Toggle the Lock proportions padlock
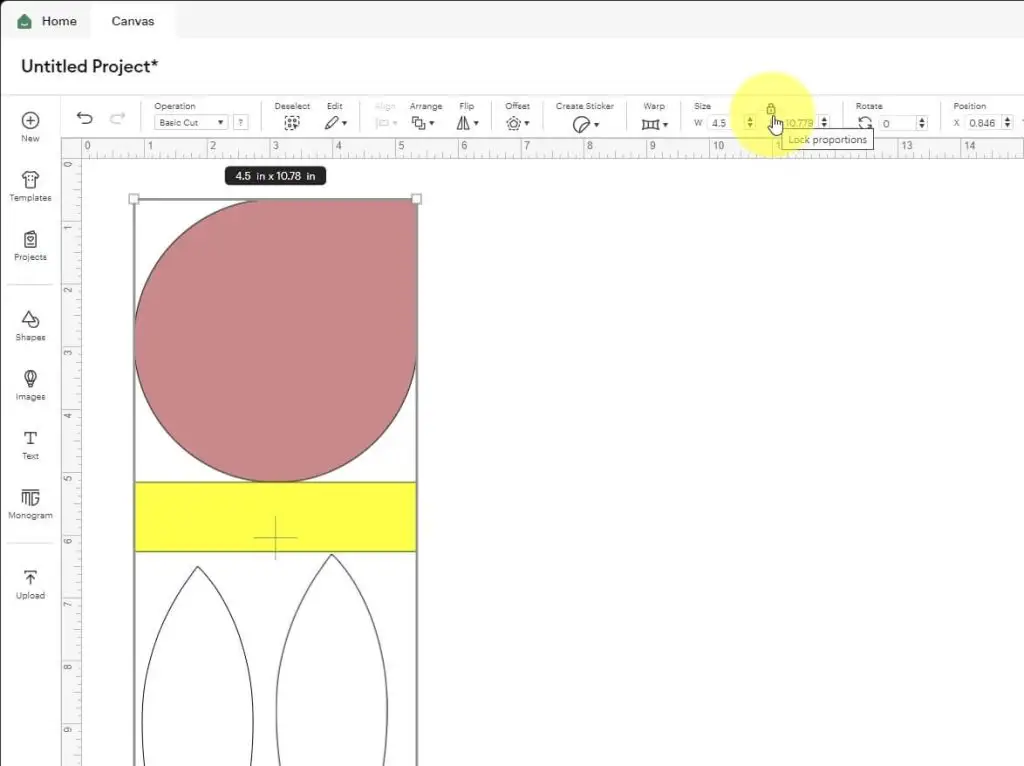This screenshot has width=1024, height=766. [771, 109]
